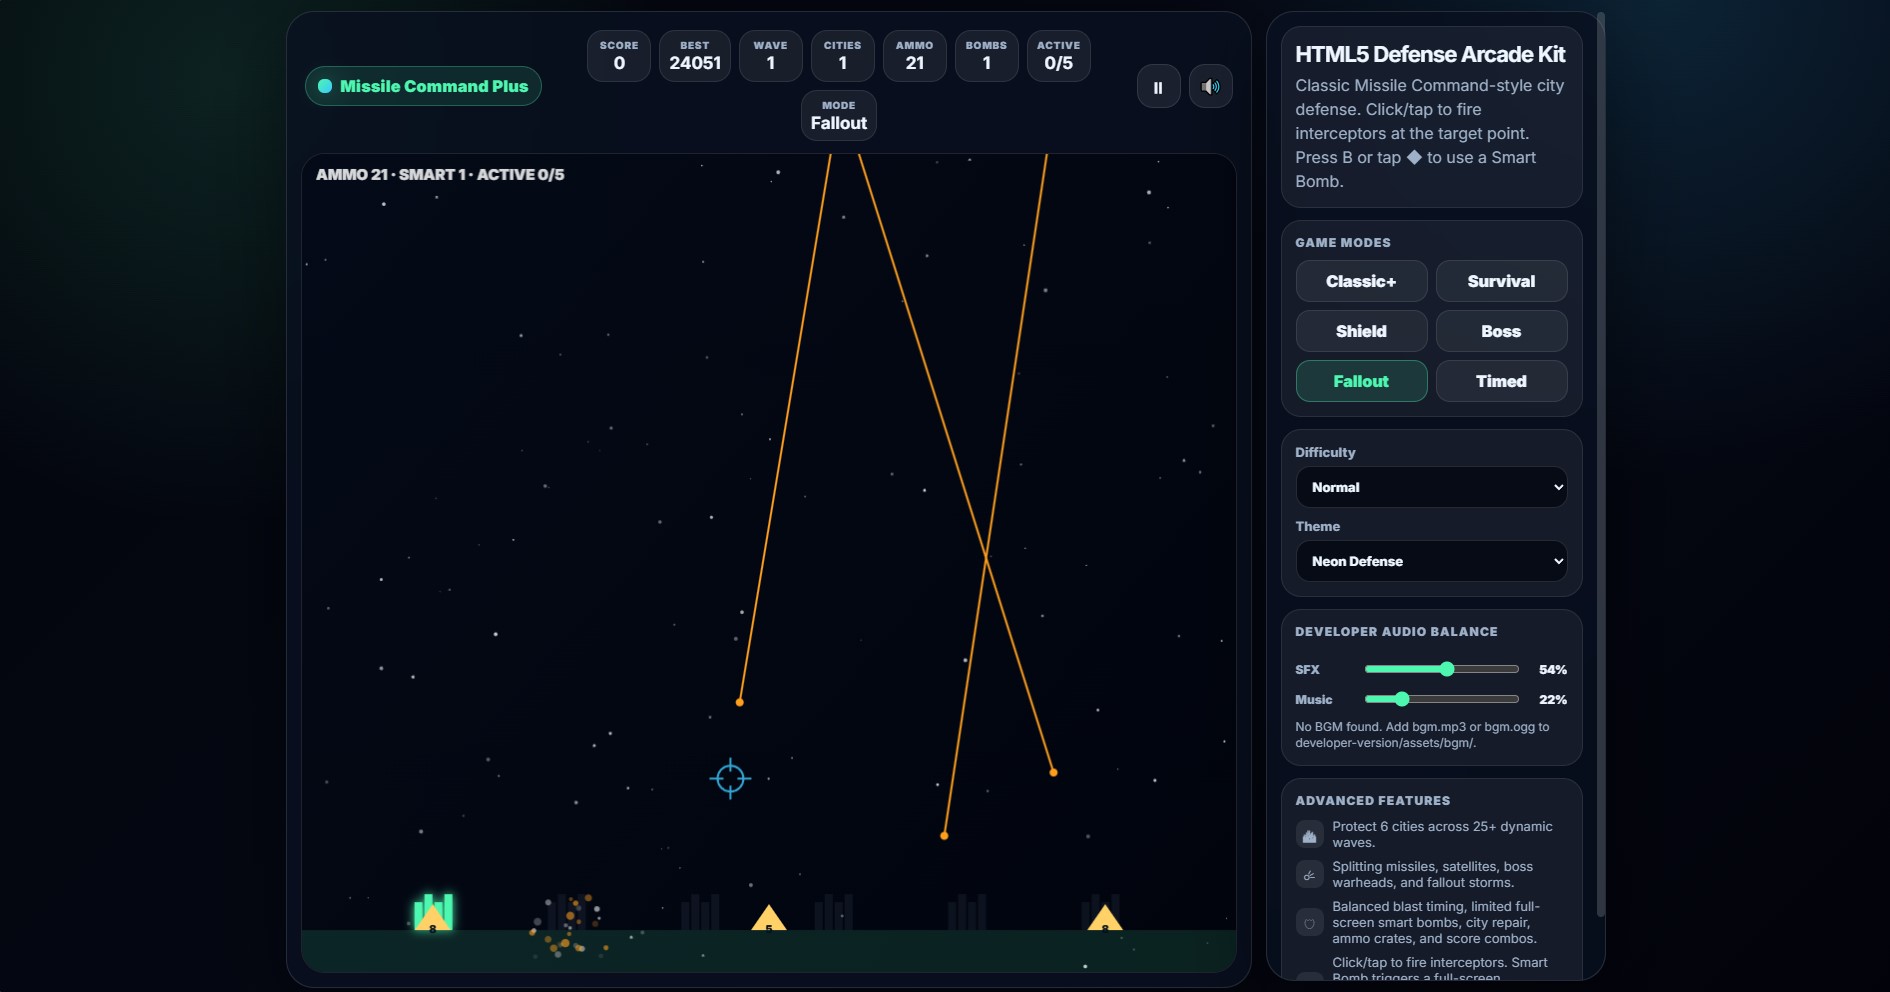Screen dimensions: 1890x992
Task: Click the shield icon beside 'Balanced blast timing'
Action: pyautogui.click(x=1309, y=923)
